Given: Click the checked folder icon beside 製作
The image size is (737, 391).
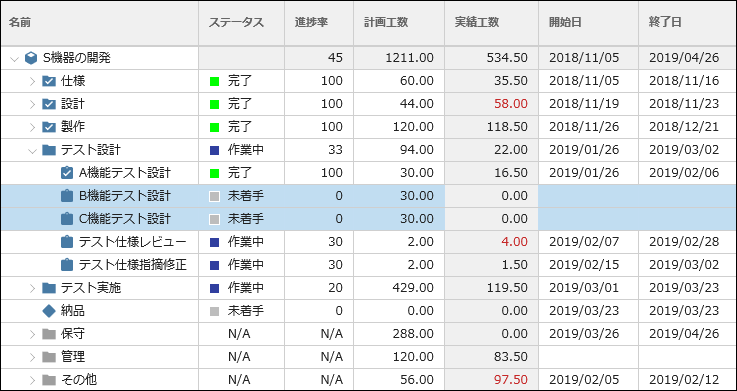Looking at the screenshot, I should click(49, 127).
